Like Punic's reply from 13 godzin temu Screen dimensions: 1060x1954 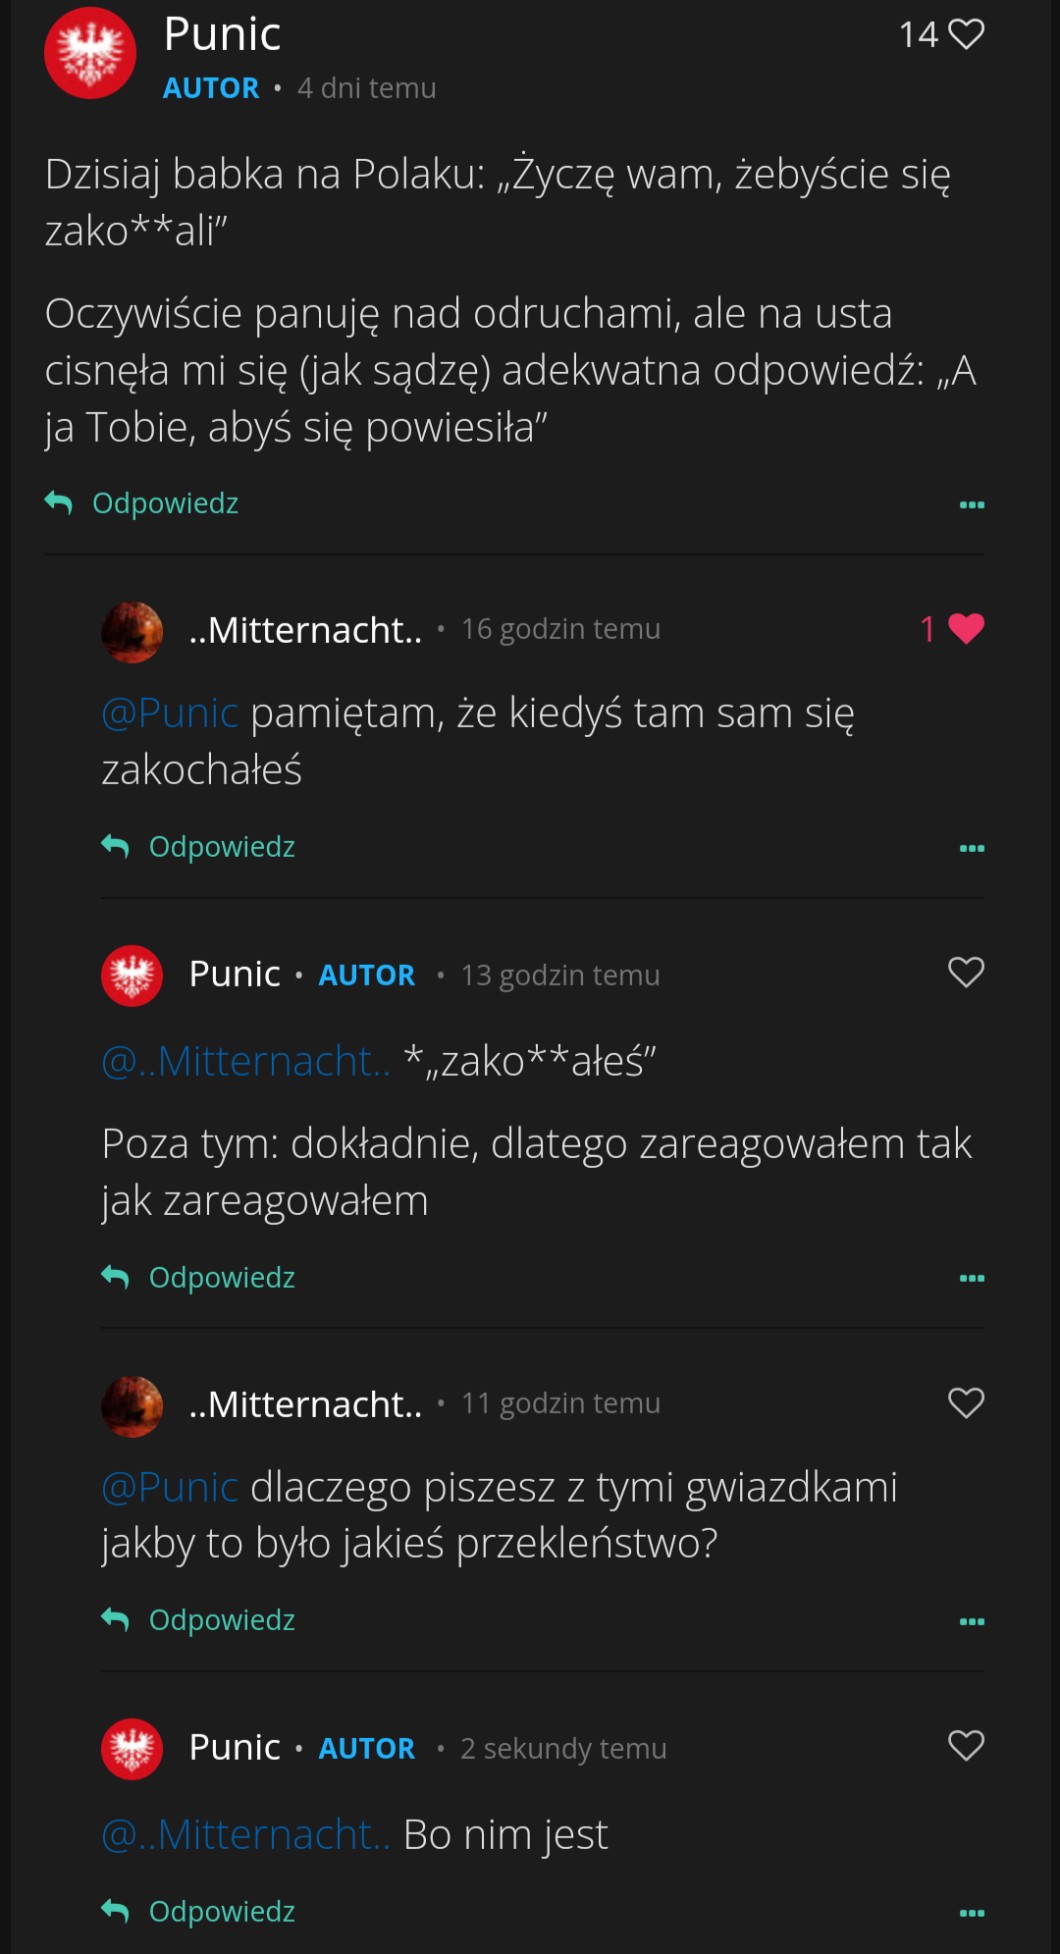coord(966,973)
